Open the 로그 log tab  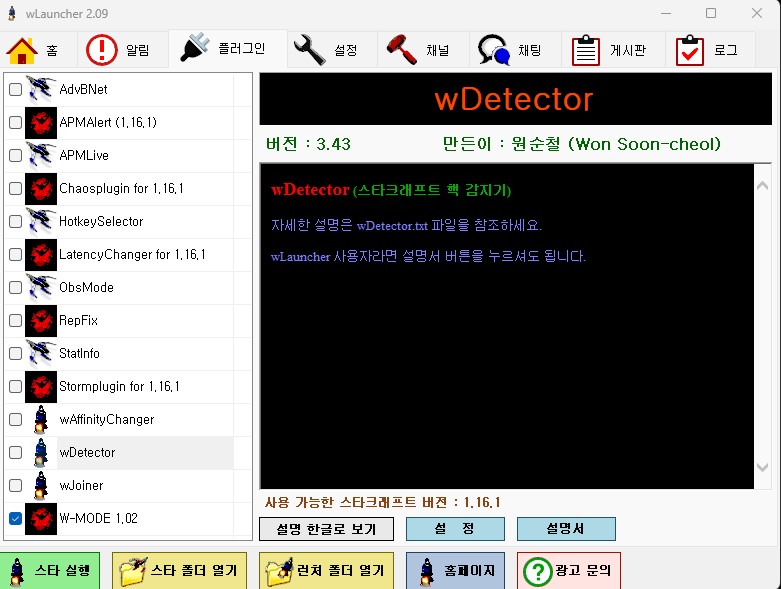click(x=710, y=50)
